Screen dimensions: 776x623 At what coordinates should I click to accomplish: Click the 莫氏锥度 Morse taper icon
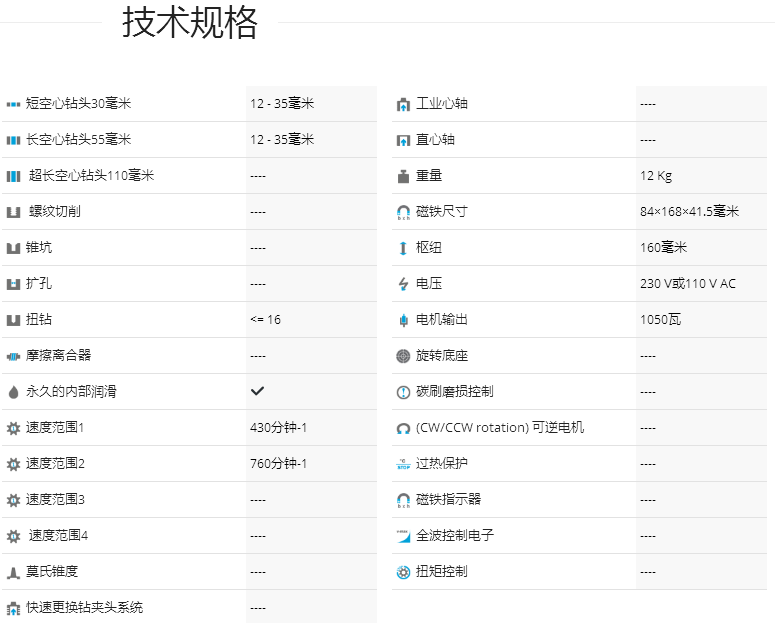tap(13, 572)
